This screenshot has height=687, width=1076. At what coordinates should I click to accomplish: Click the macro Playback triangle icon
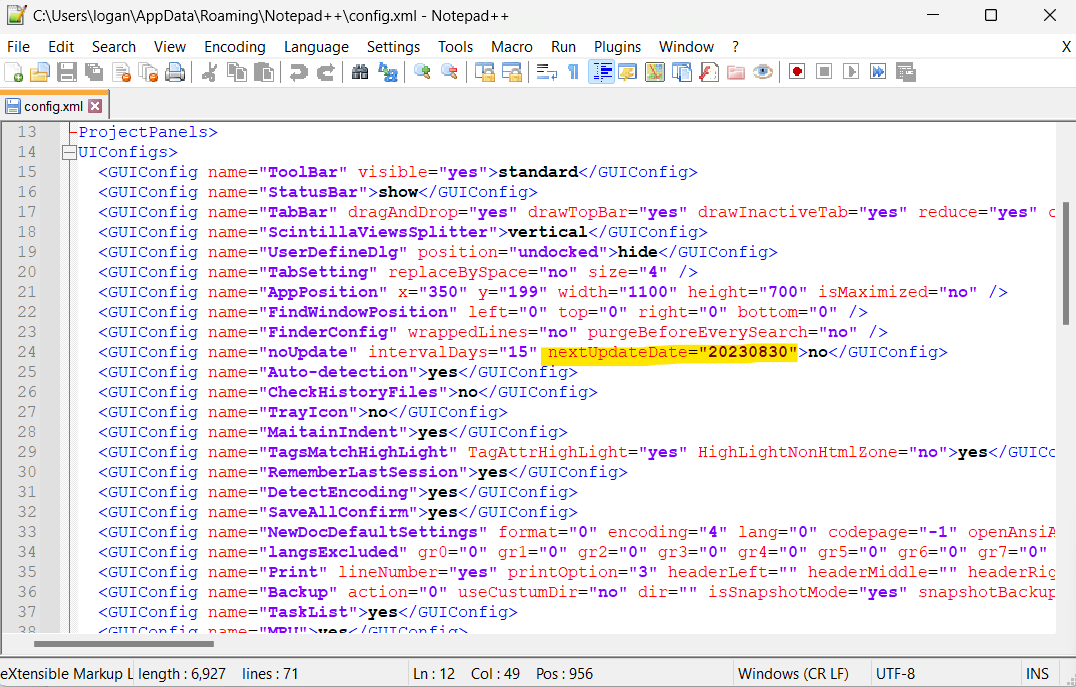pos(851,72)
